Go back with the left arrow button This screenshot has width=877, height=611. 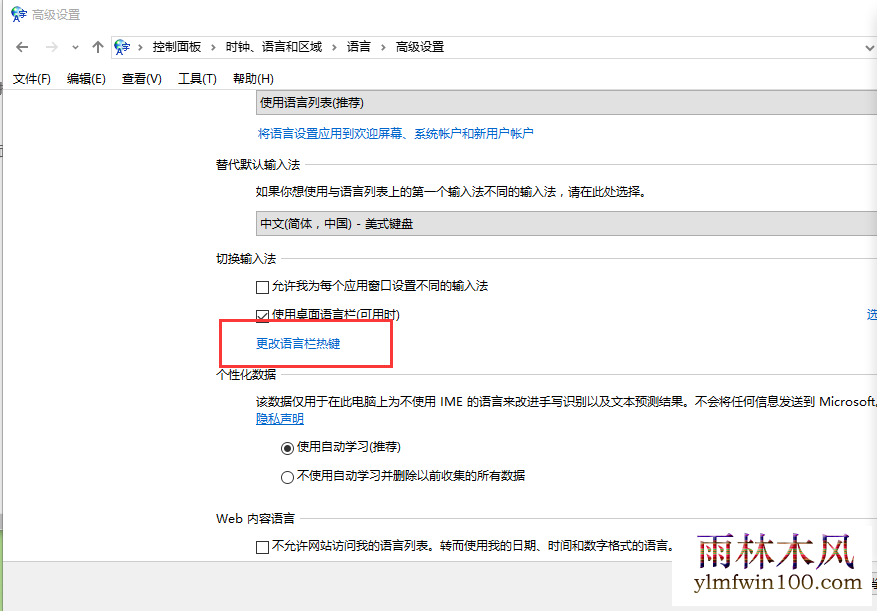22,47
